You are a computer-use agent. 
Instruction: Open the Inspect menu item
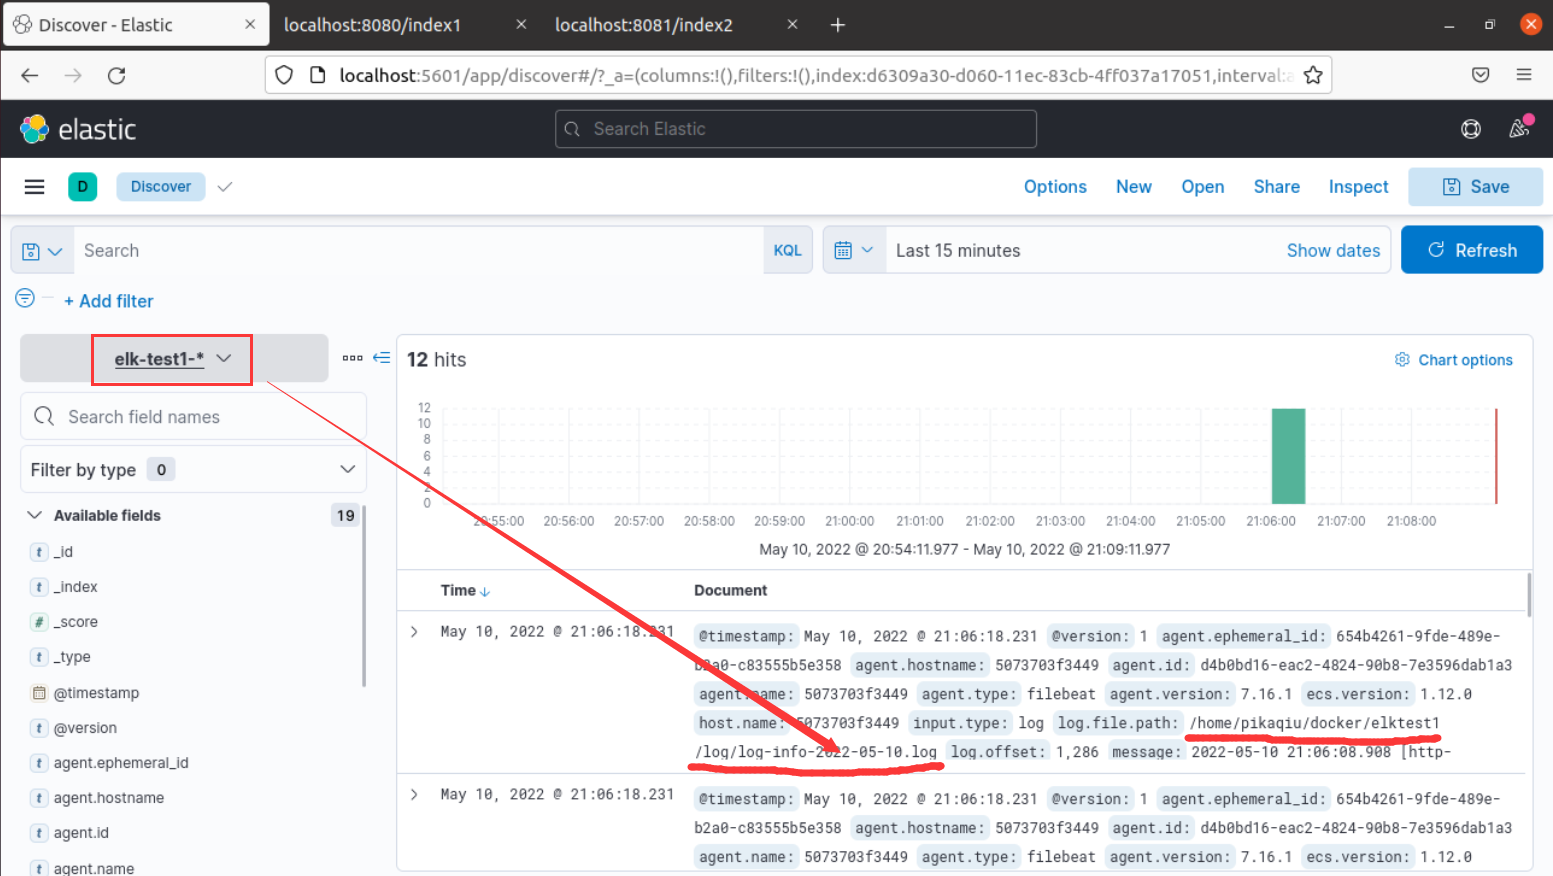click(x=1358, y=187)
